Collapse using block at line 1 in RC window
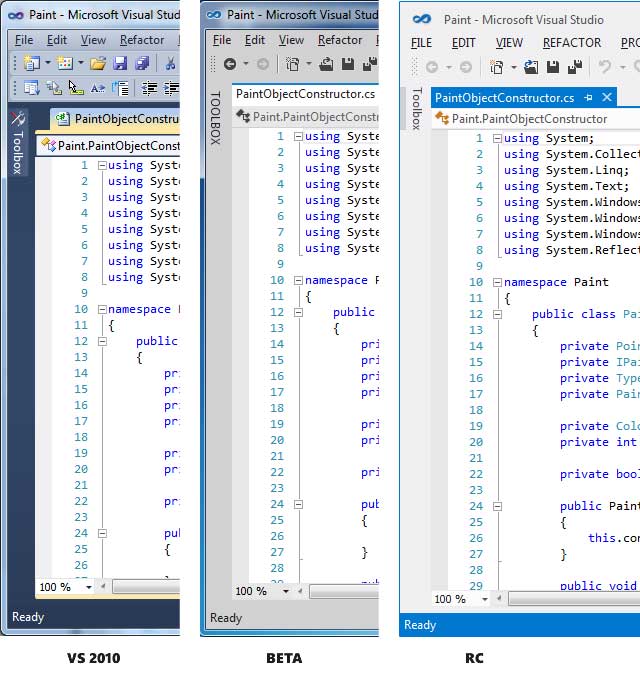Image resolution: width=640 pixels, height=680 pixels. pyautogui.click(x=497, y=138)
